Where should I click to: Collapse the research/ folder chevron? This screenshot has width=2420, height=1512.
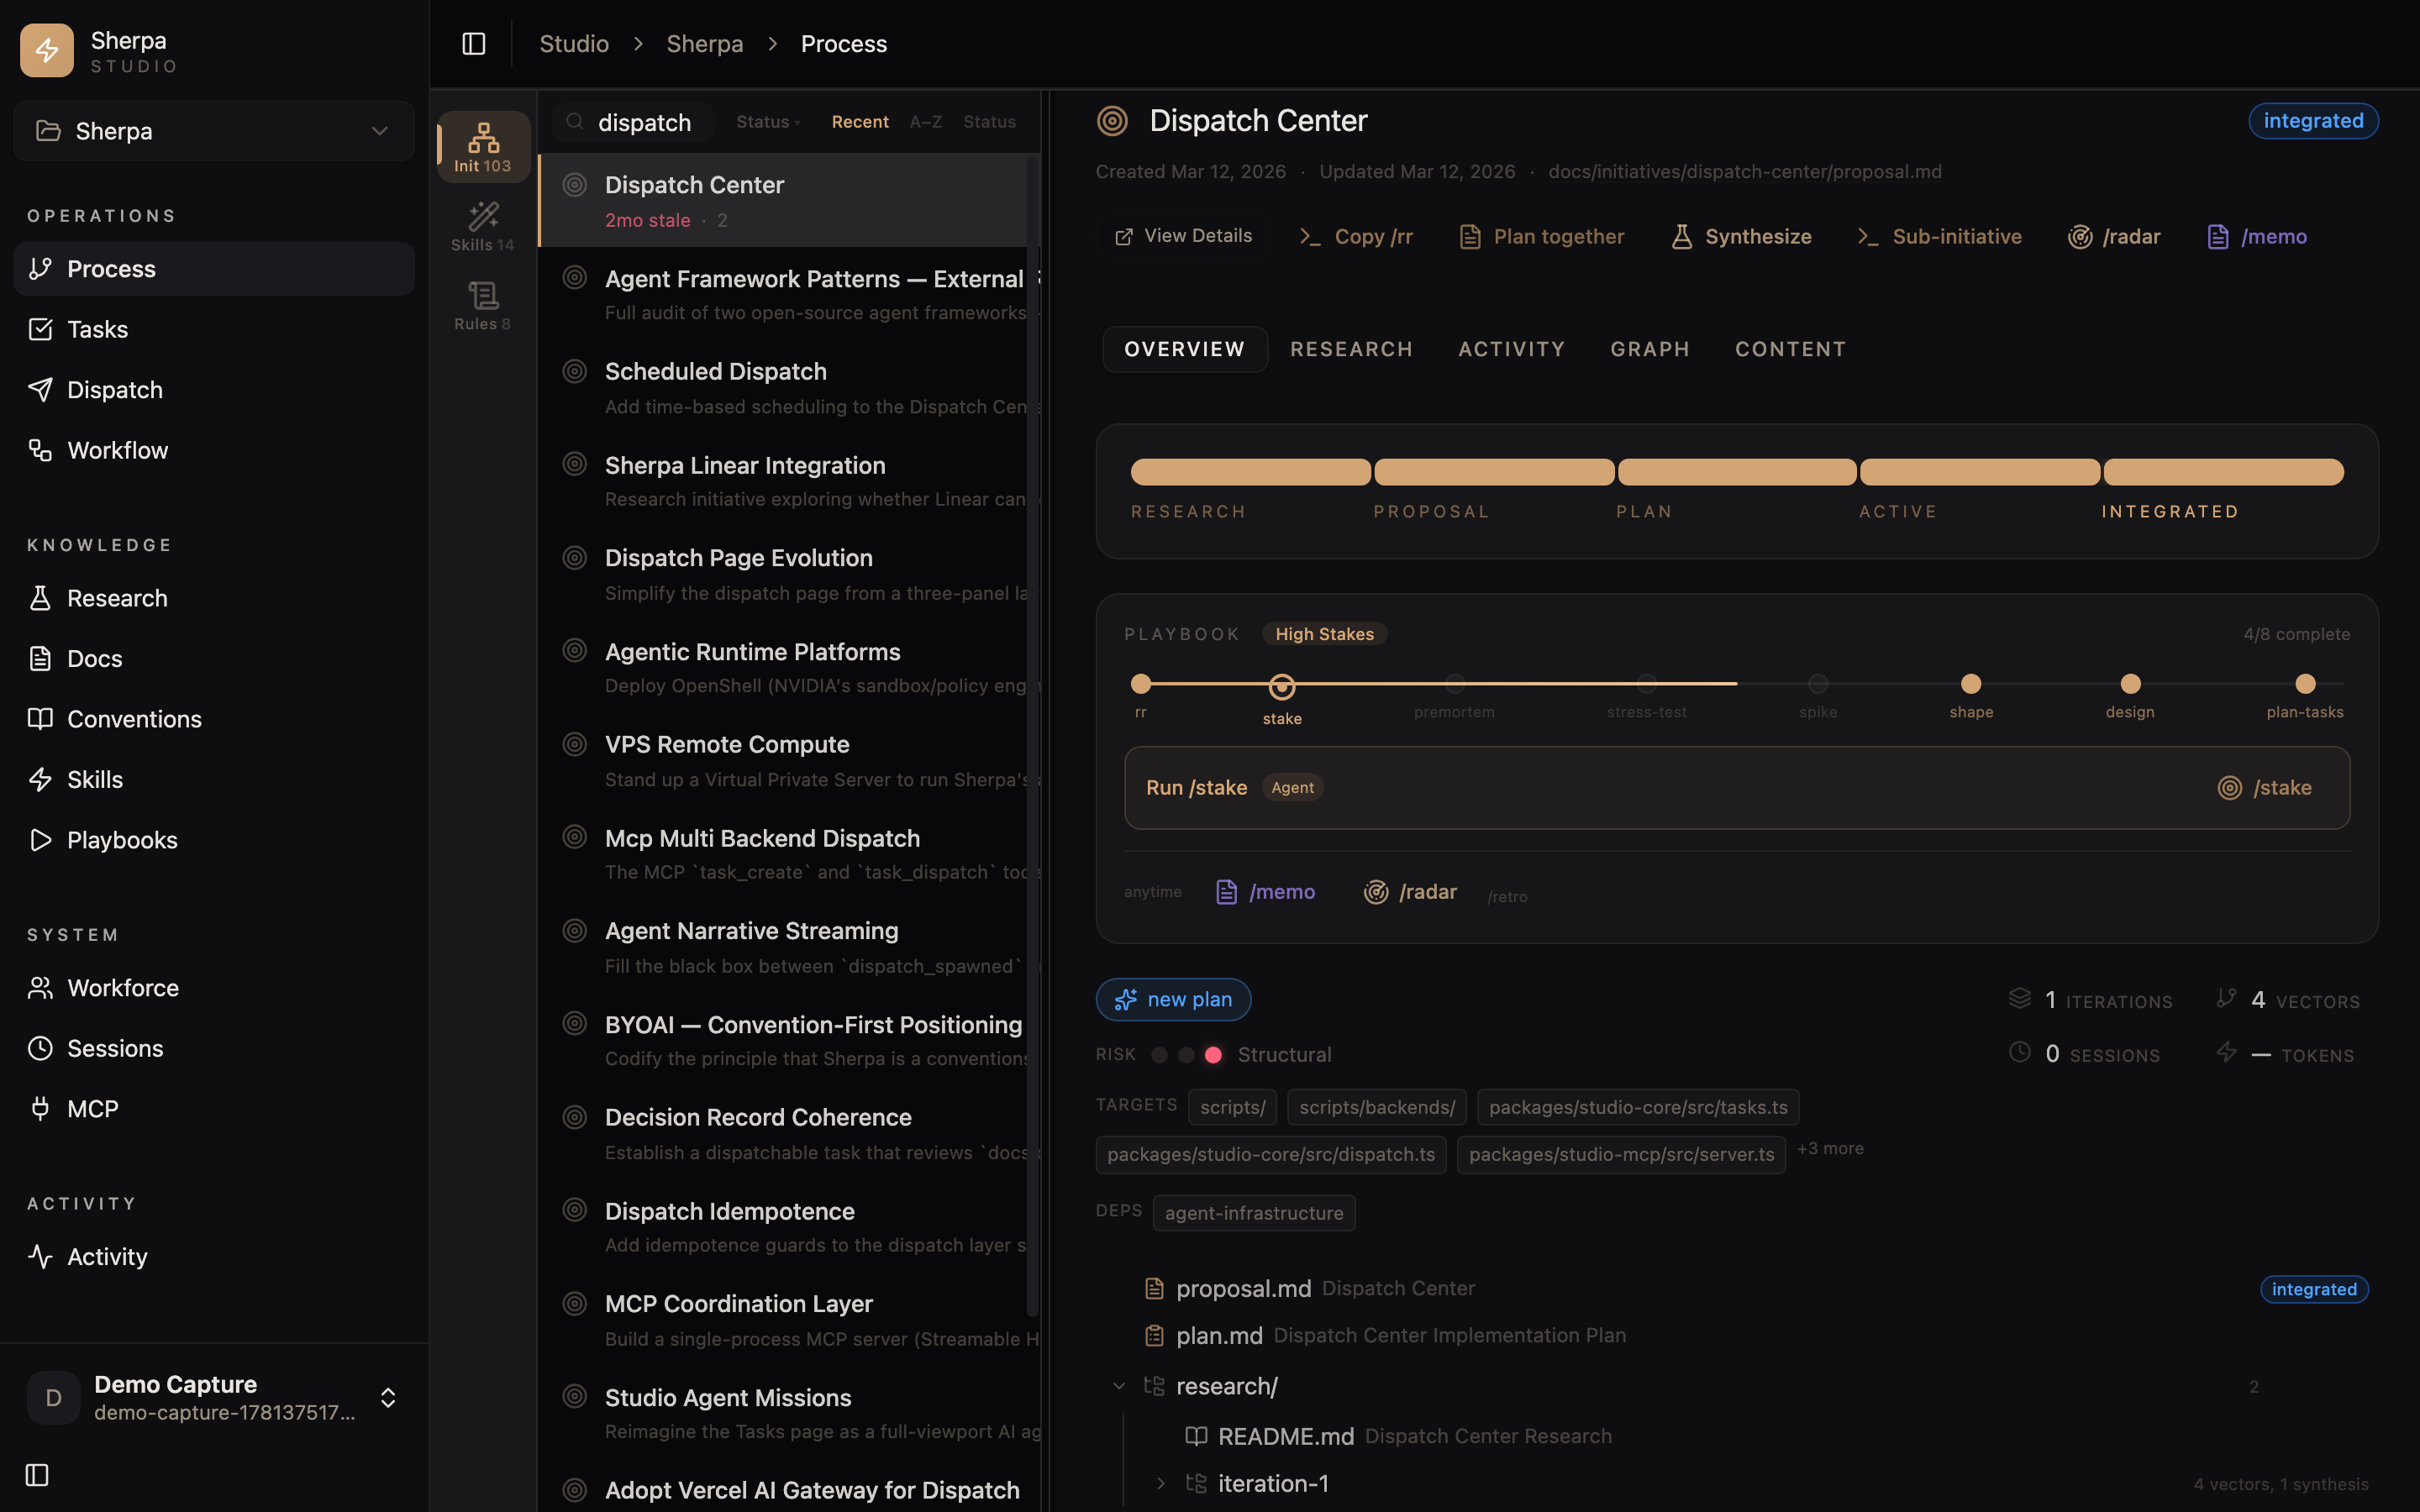coord(1119,1387)
